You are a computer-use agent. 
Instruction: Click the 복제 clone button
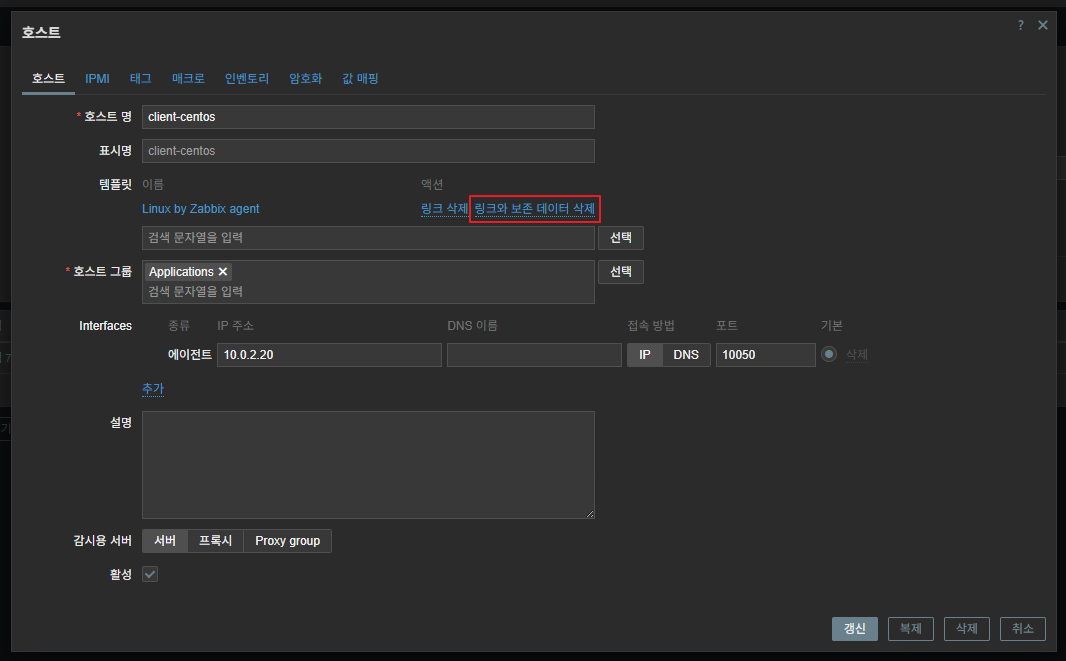coord(910,628)
